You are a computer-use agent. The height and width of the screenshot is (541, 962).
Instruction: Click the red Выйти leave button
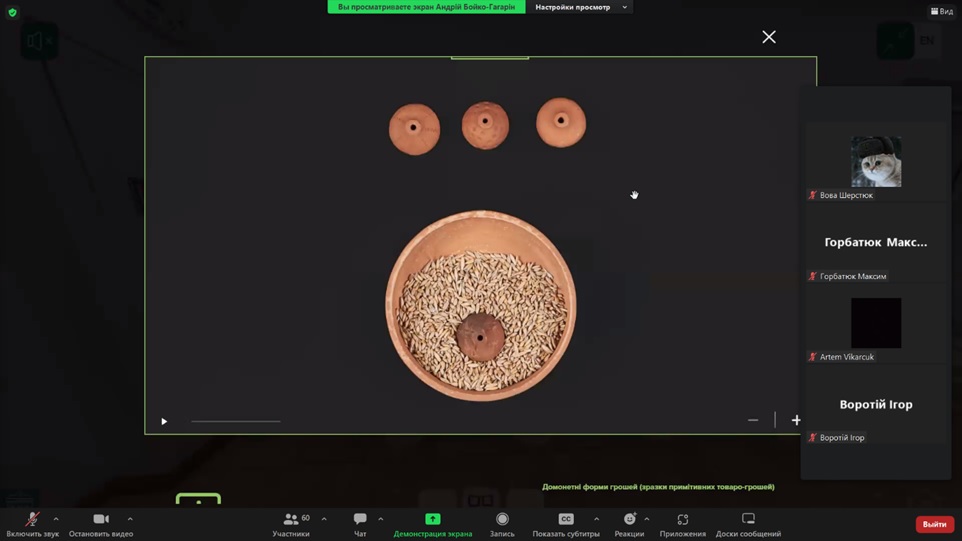[934, 524]
